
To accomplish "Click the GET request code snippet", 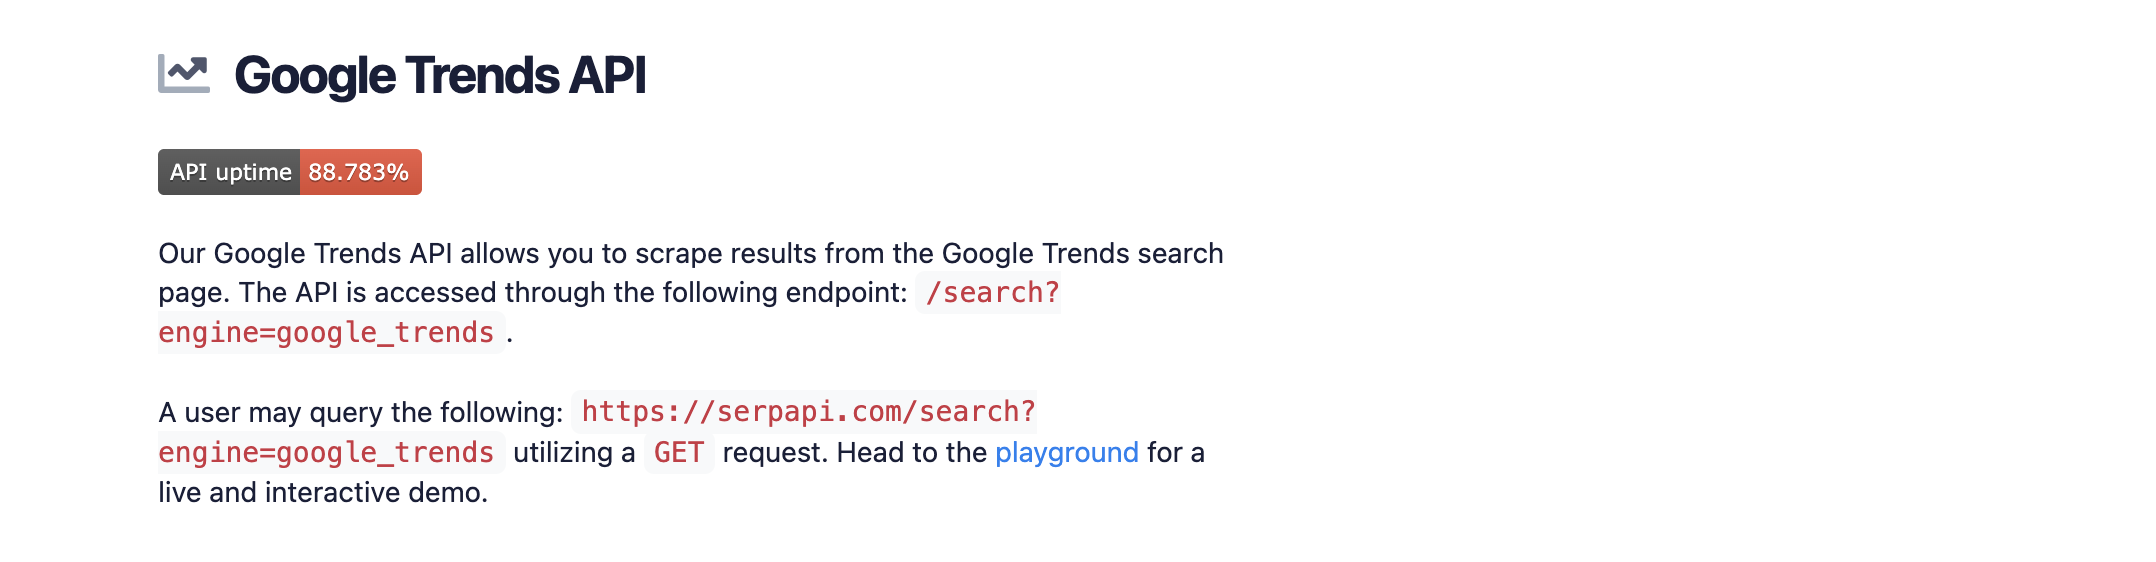I will tap(679, 453).
